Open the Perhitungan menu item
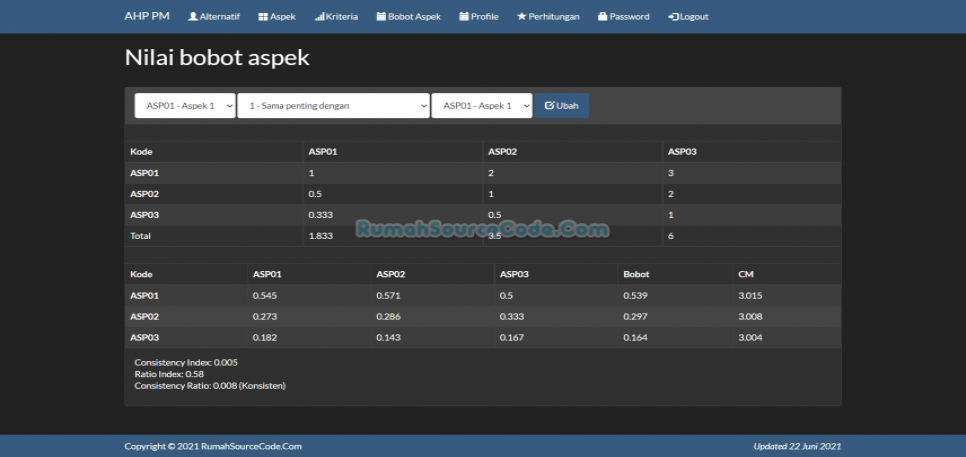 [548, 17]
